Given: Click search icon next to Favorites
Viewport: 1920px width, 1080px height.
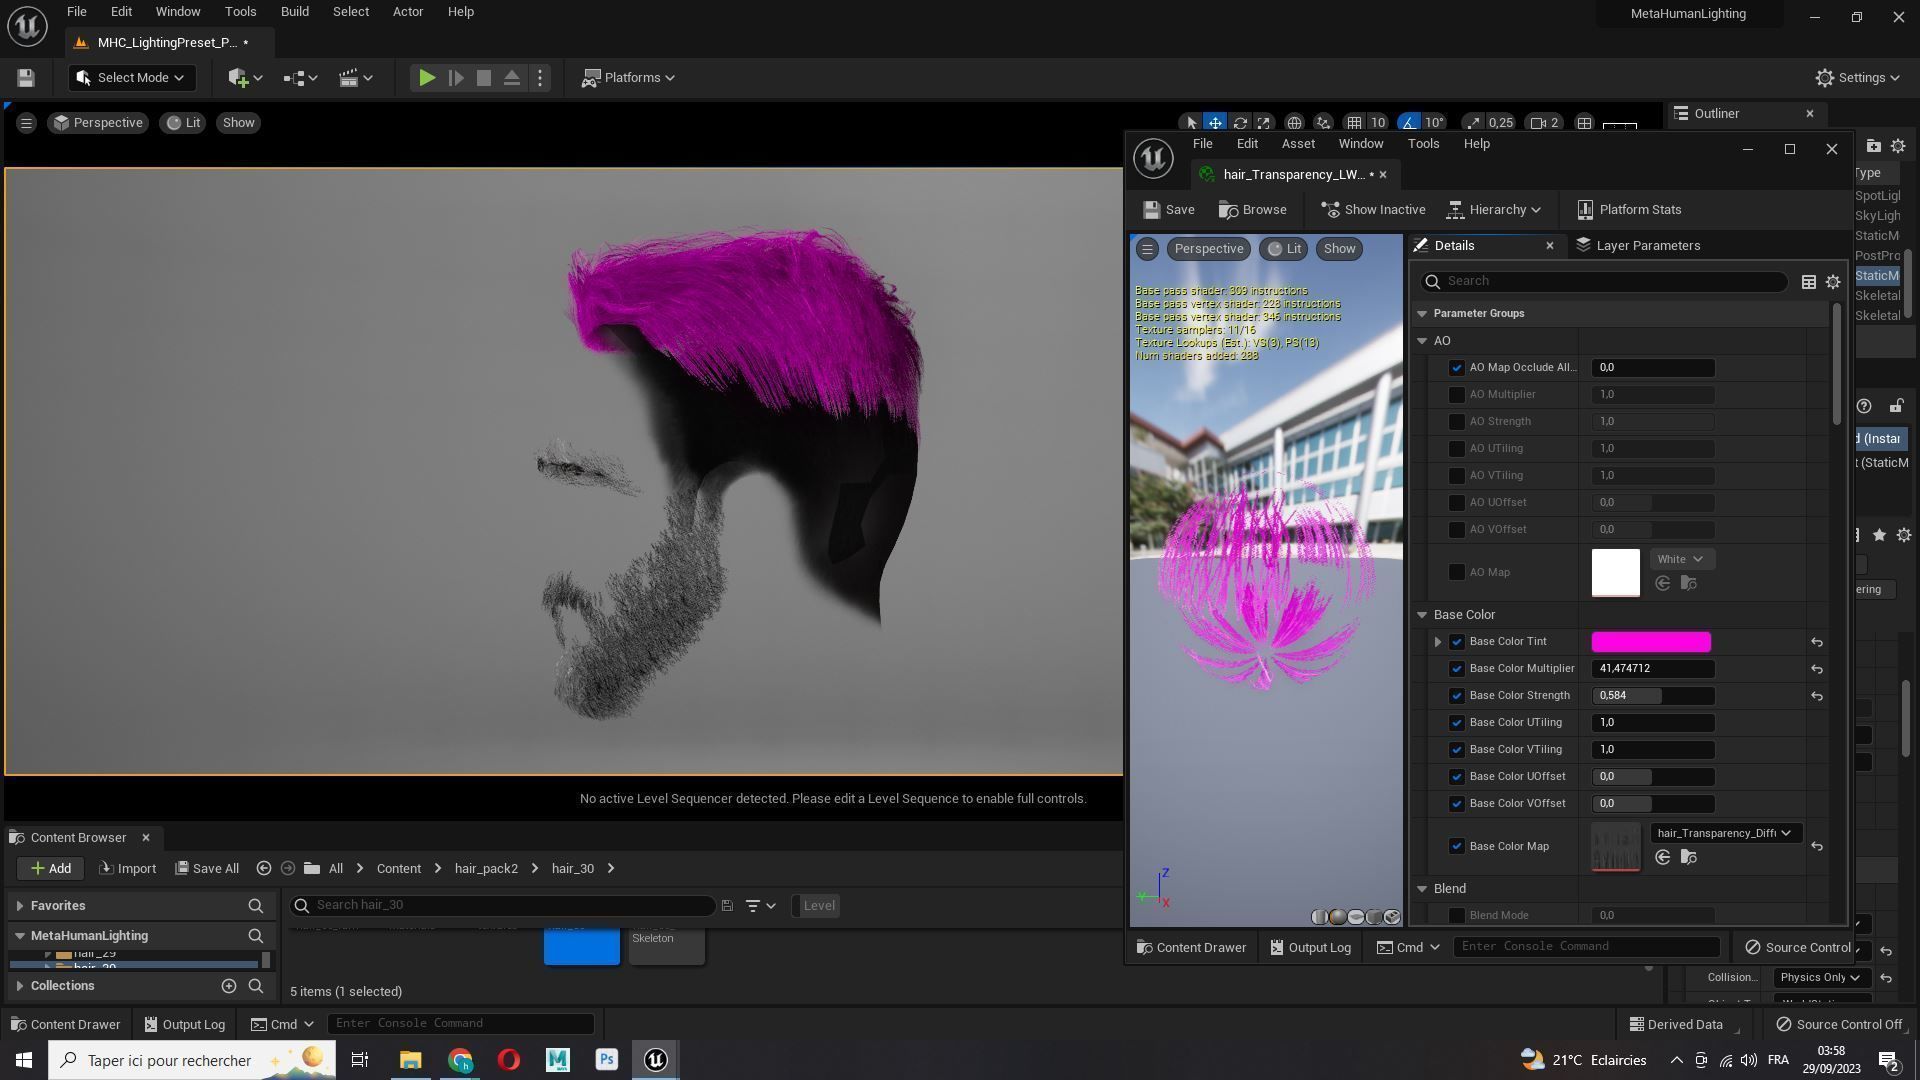Looking at the screenshot, I should pyautogui.click(x=256, y=906).
